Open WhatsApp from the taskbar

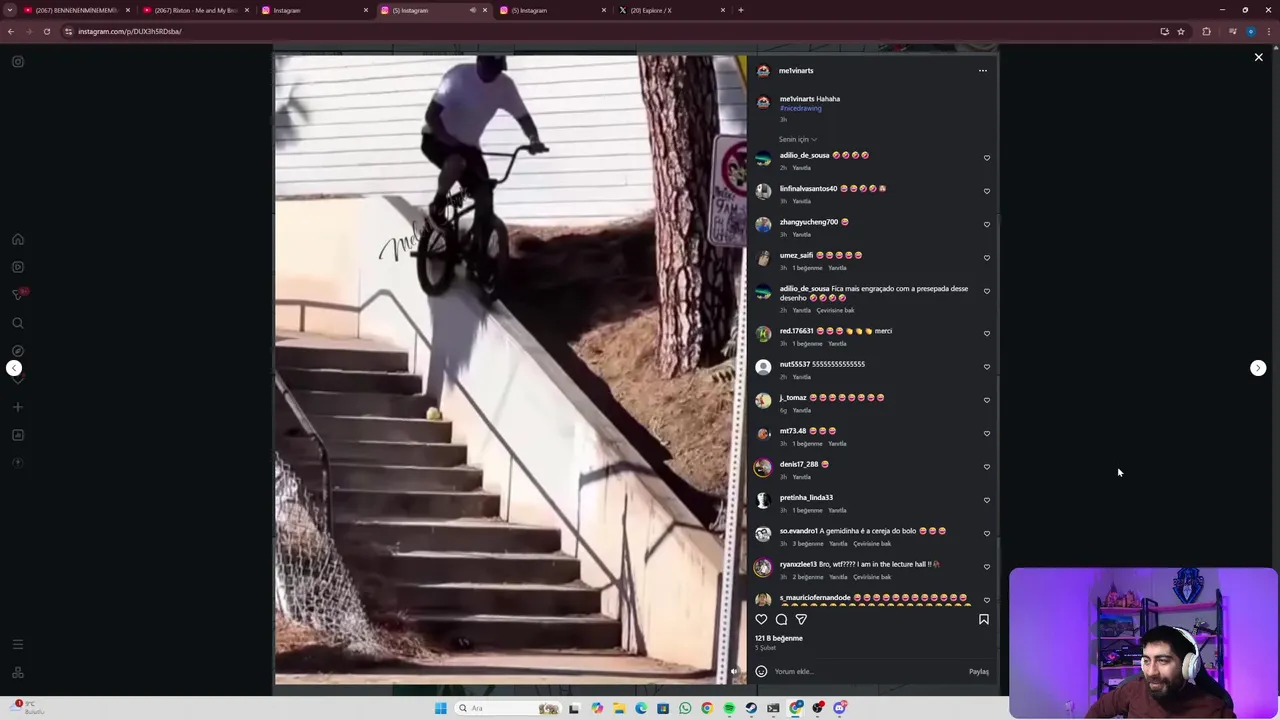pos(685,708)
